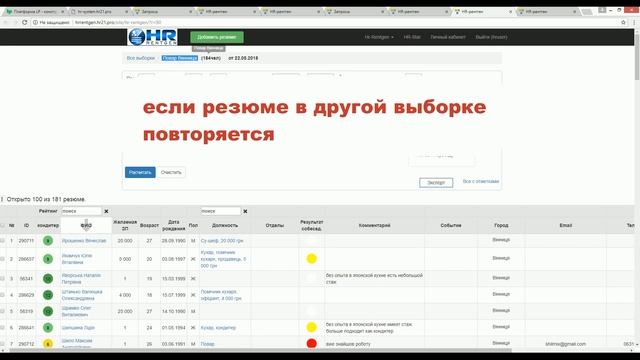Open the candidate name link in row 1
Screen dimensions: 640x360
(x=84, y=241)
